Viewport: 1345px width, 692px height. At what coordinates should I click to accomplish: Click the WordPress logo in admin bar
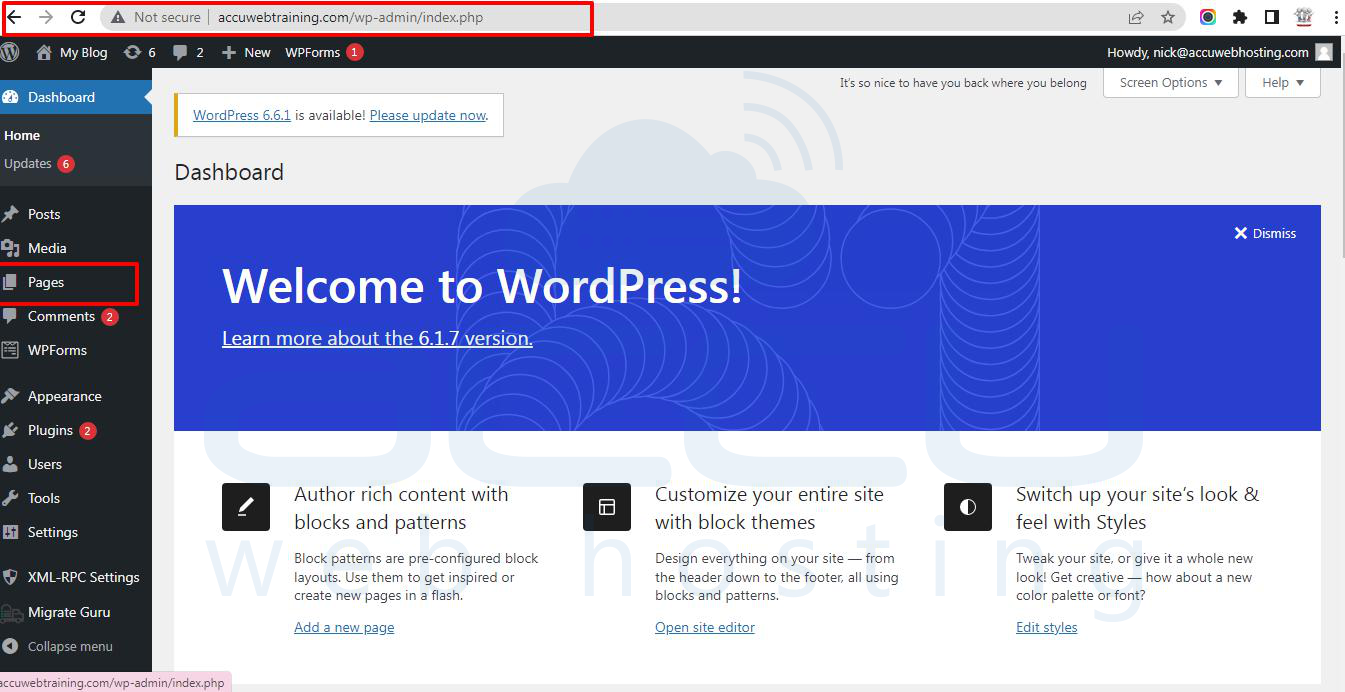tap(9, 52)
